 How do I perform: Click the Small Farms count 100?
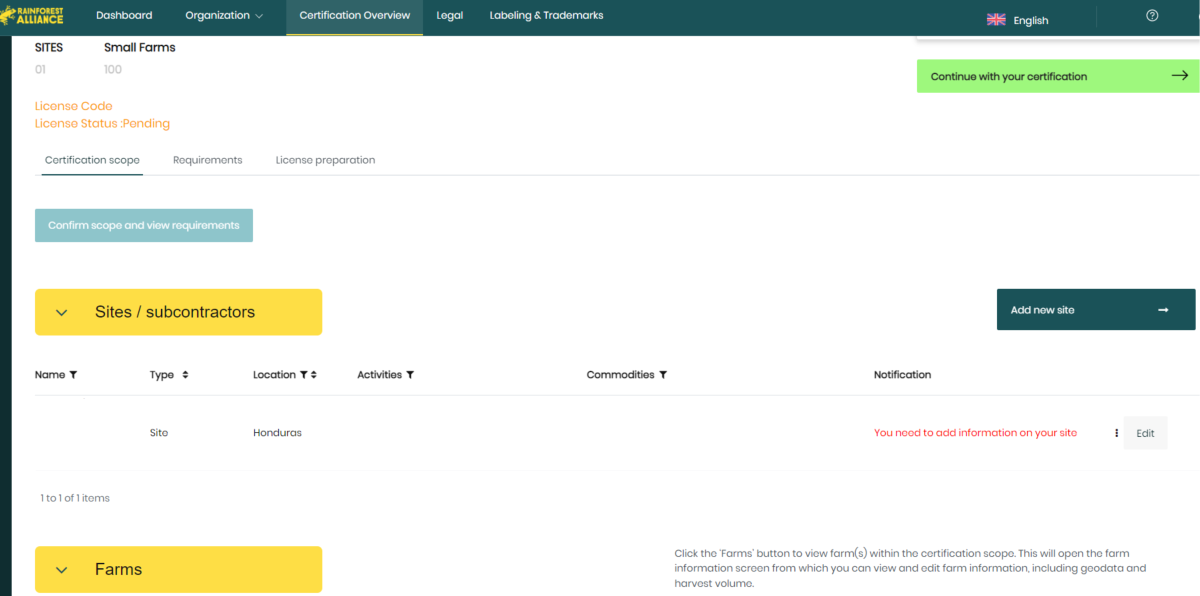(113, 70)
